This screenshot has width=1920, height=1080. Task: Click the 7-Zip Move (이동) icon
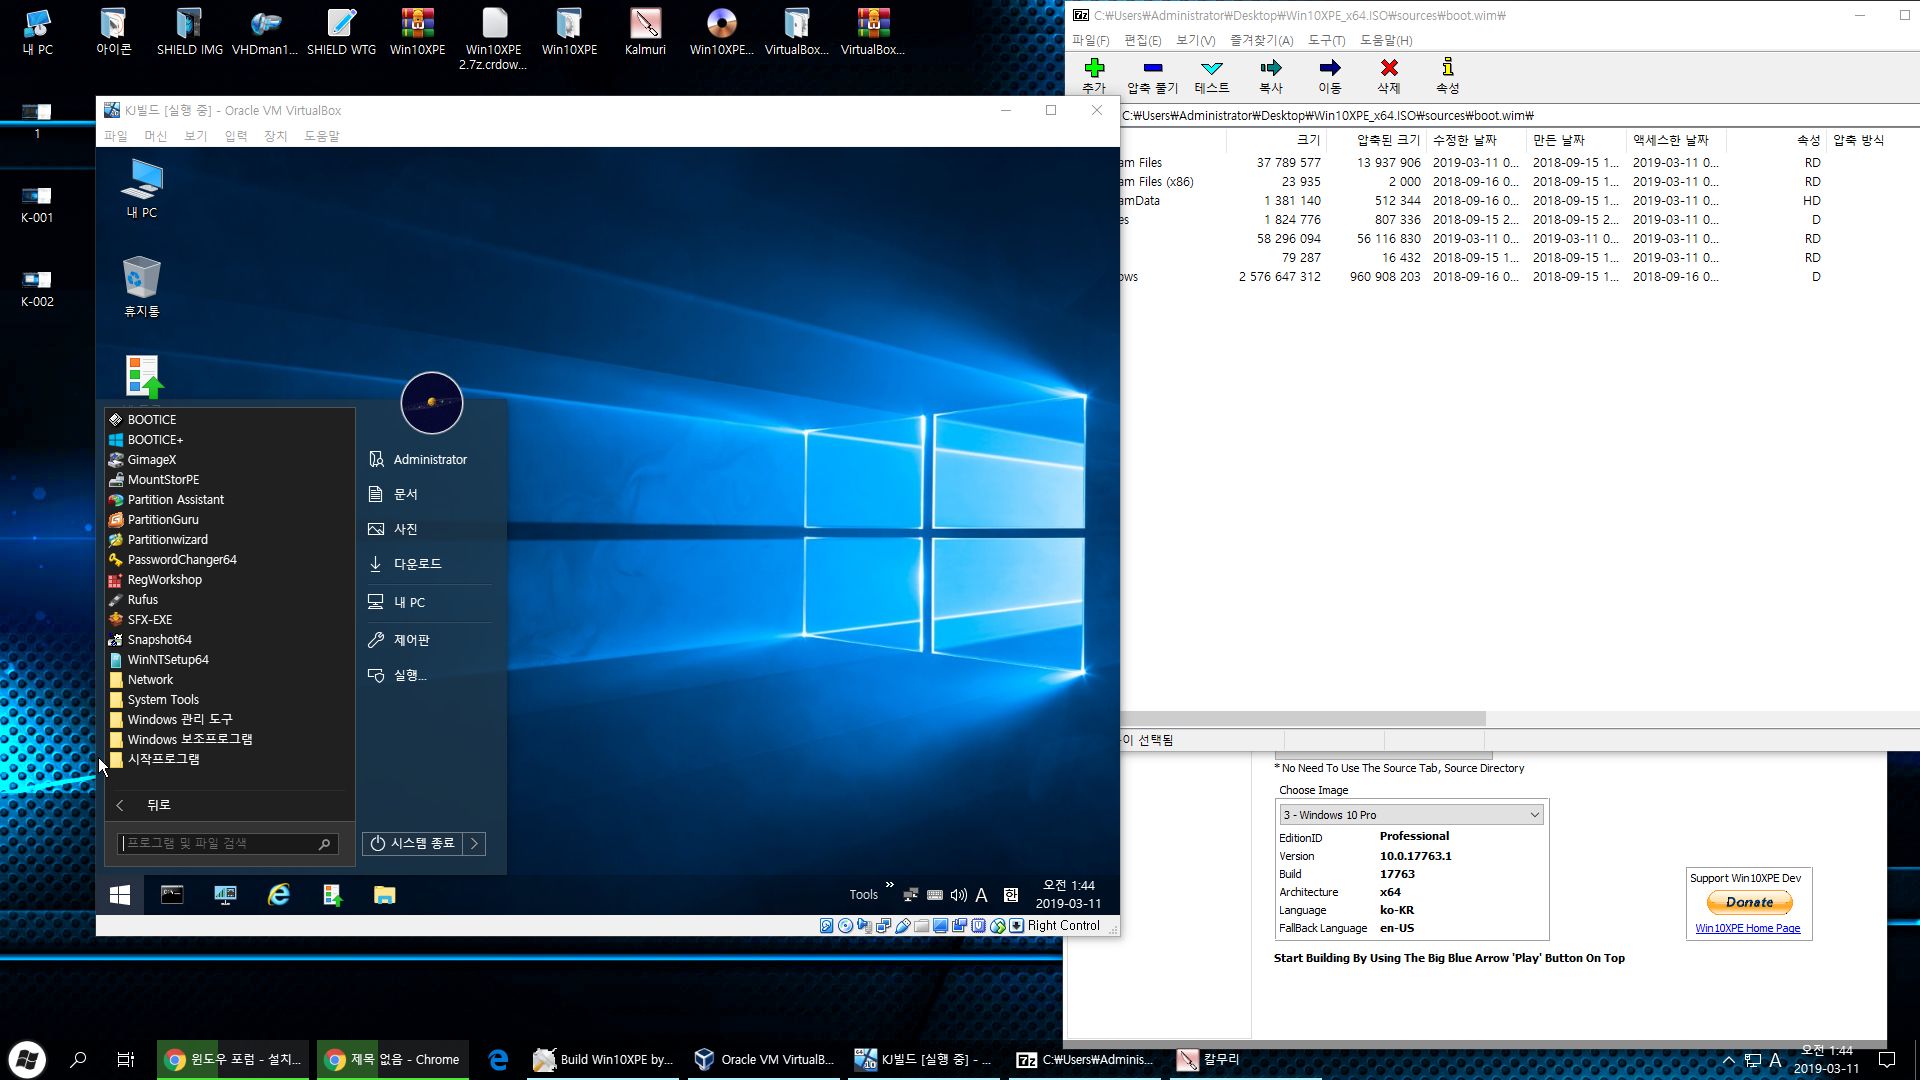click(1329, 68)
